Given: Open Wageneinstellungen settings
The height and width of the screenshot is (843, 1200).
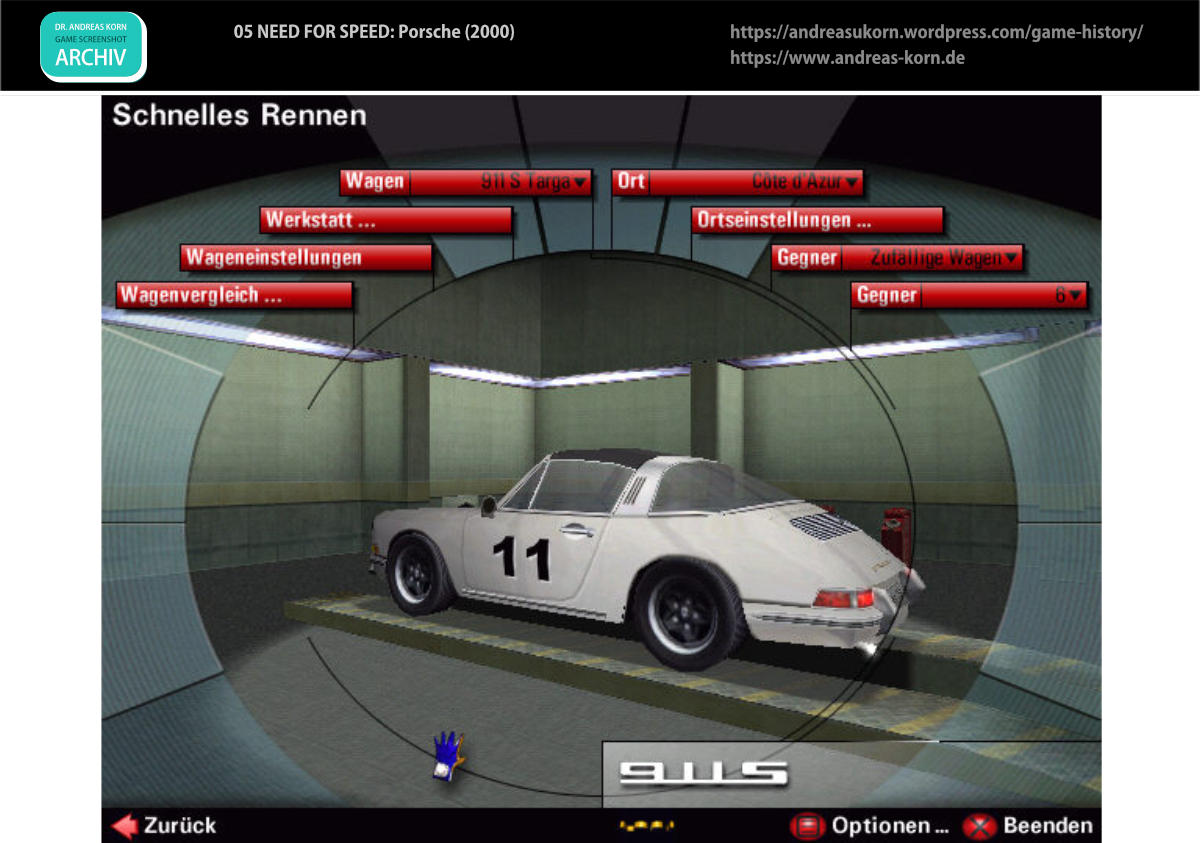Looking at the screenshot, I should (x=306, y=258).
